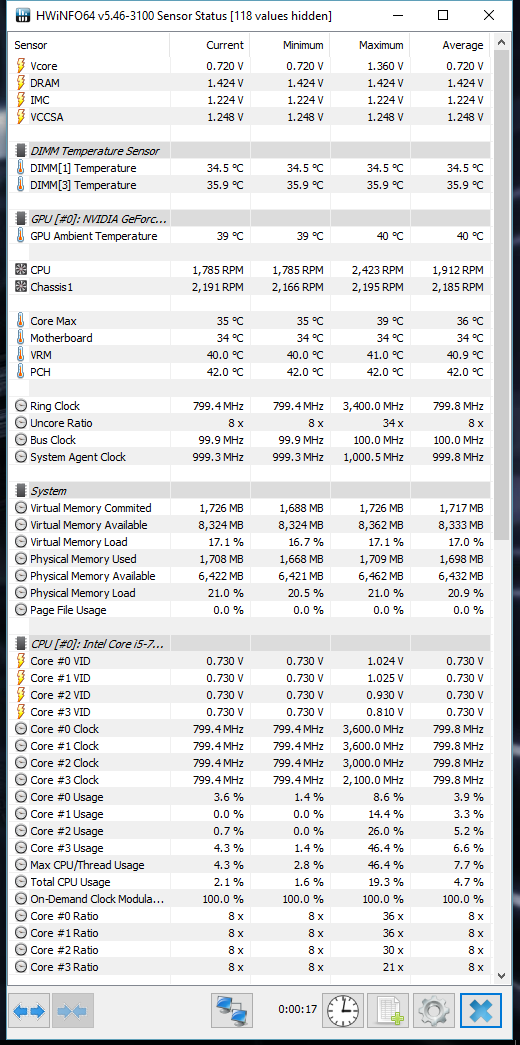Select the Chassis1 fan RPM row
This screenshot has width=520, height=1045.
click(249, 287)
